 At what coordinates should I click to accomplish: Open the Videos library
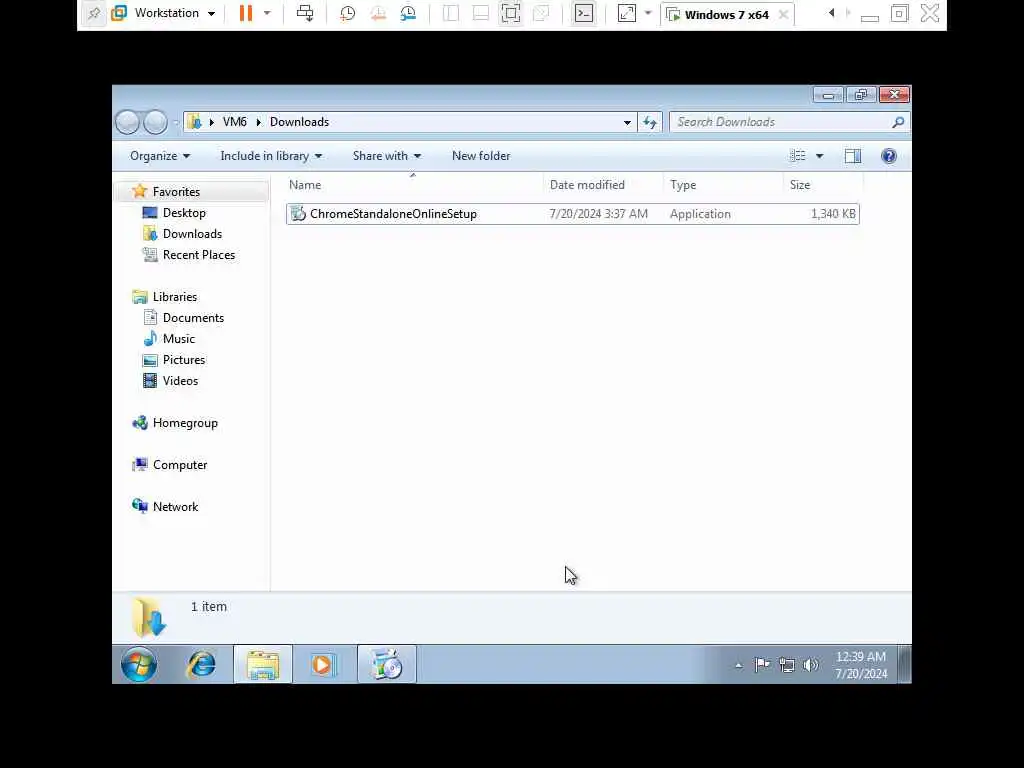pos(180,381)
